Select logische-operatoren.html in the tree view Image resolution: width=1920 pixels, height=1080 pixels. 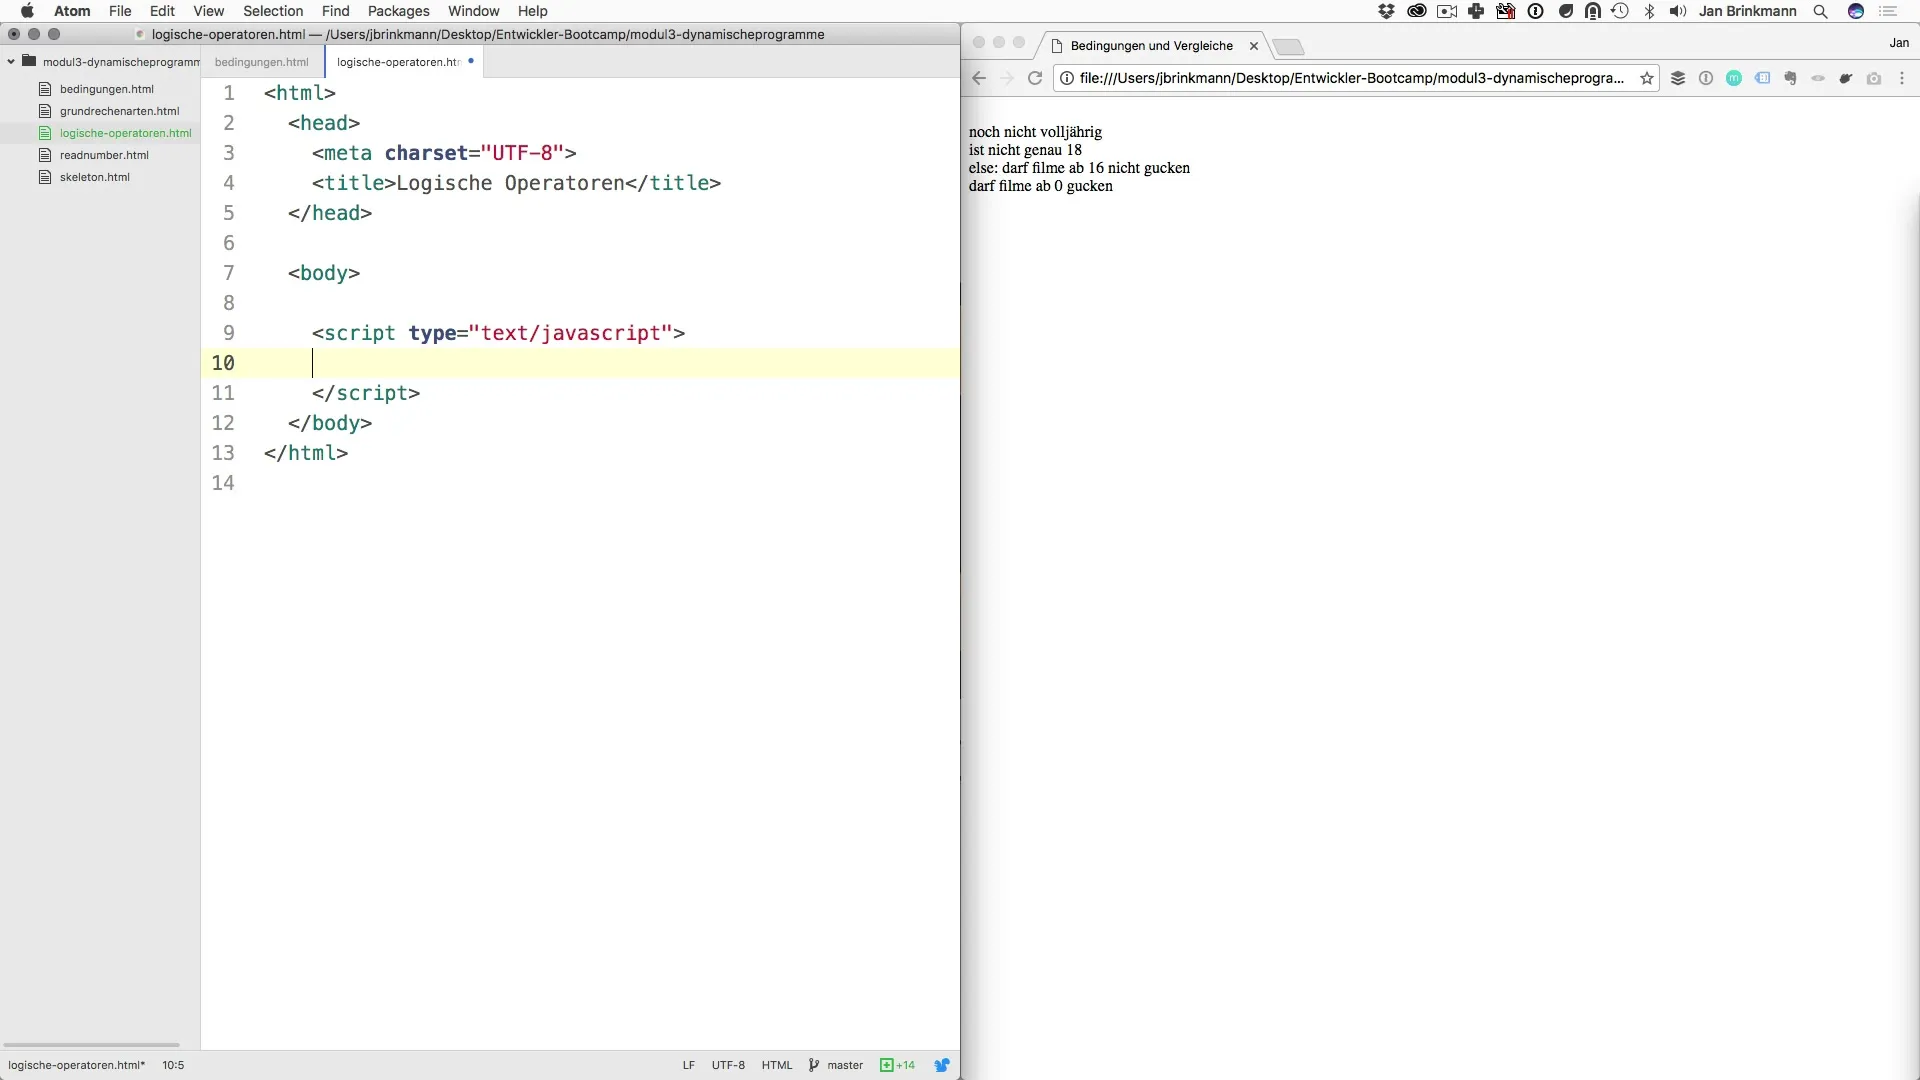(125, 133)
